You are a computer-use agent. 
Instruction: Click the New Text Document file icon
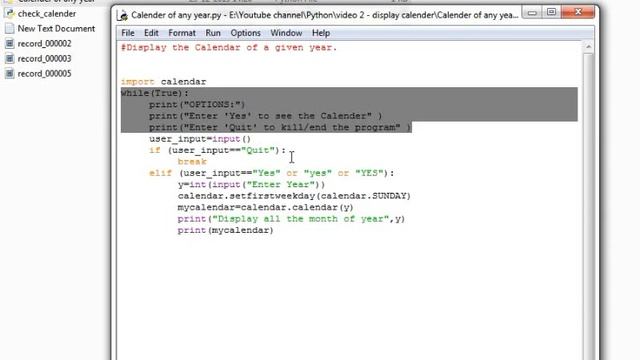9,29
